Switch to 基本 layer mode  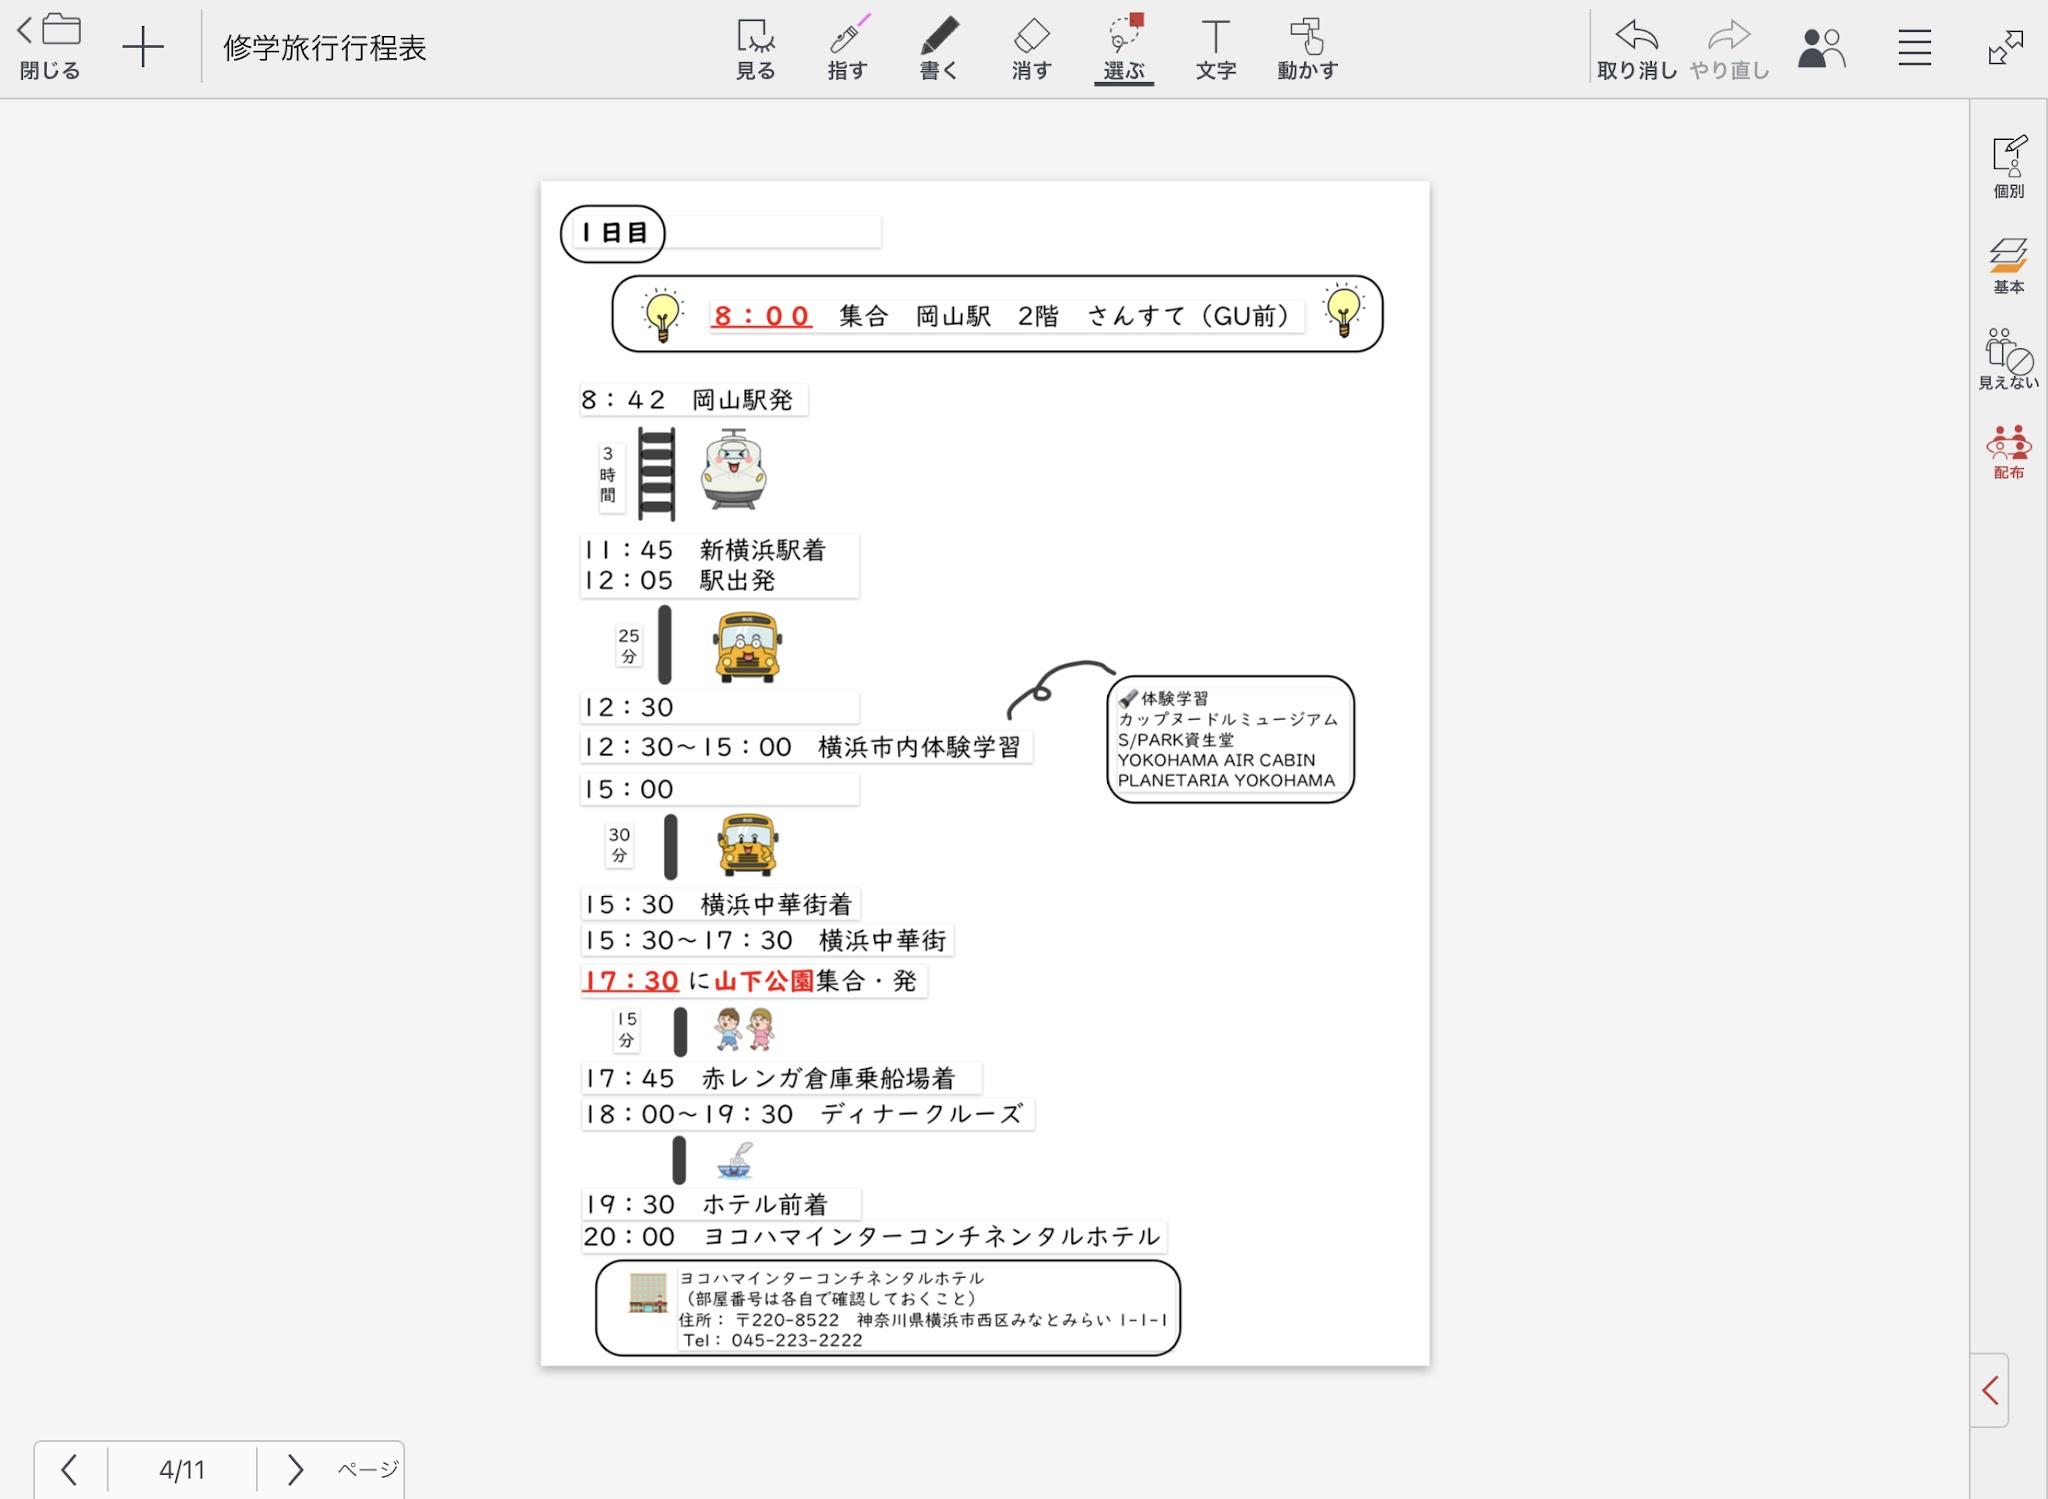(2008, 265)
